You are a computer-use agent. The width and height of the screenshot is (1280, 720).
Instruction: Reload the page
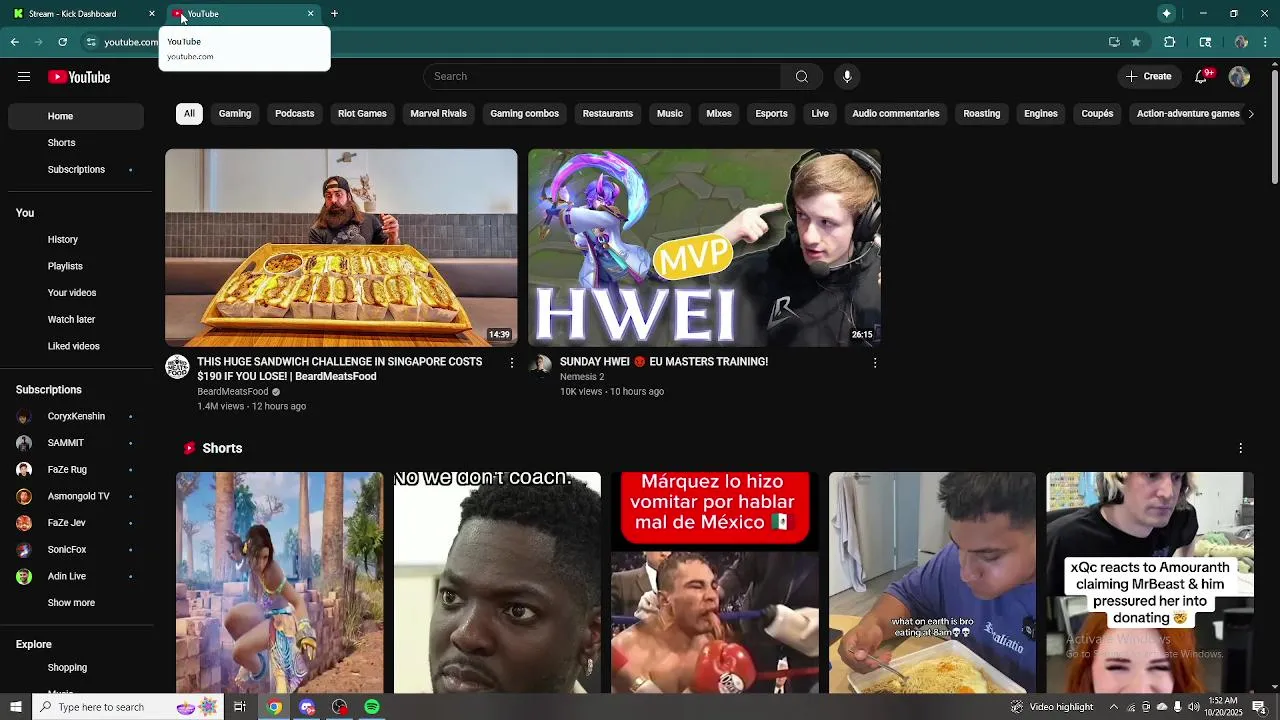(x=62, y=42)
